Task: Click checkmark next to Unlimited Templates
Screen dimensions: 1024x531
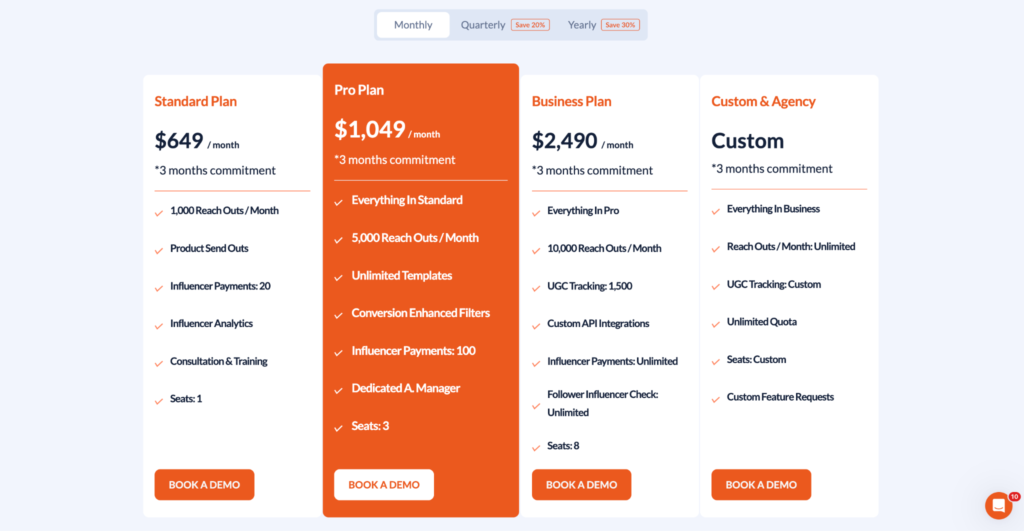Action: pos(339,277)
